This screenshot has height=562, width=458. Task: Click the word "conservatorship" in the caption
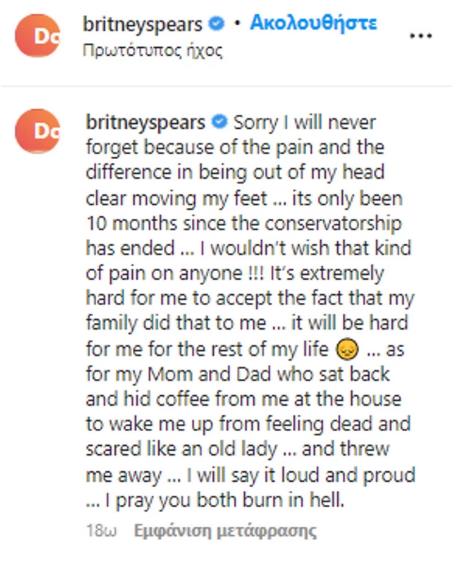(x=333, y=224)
